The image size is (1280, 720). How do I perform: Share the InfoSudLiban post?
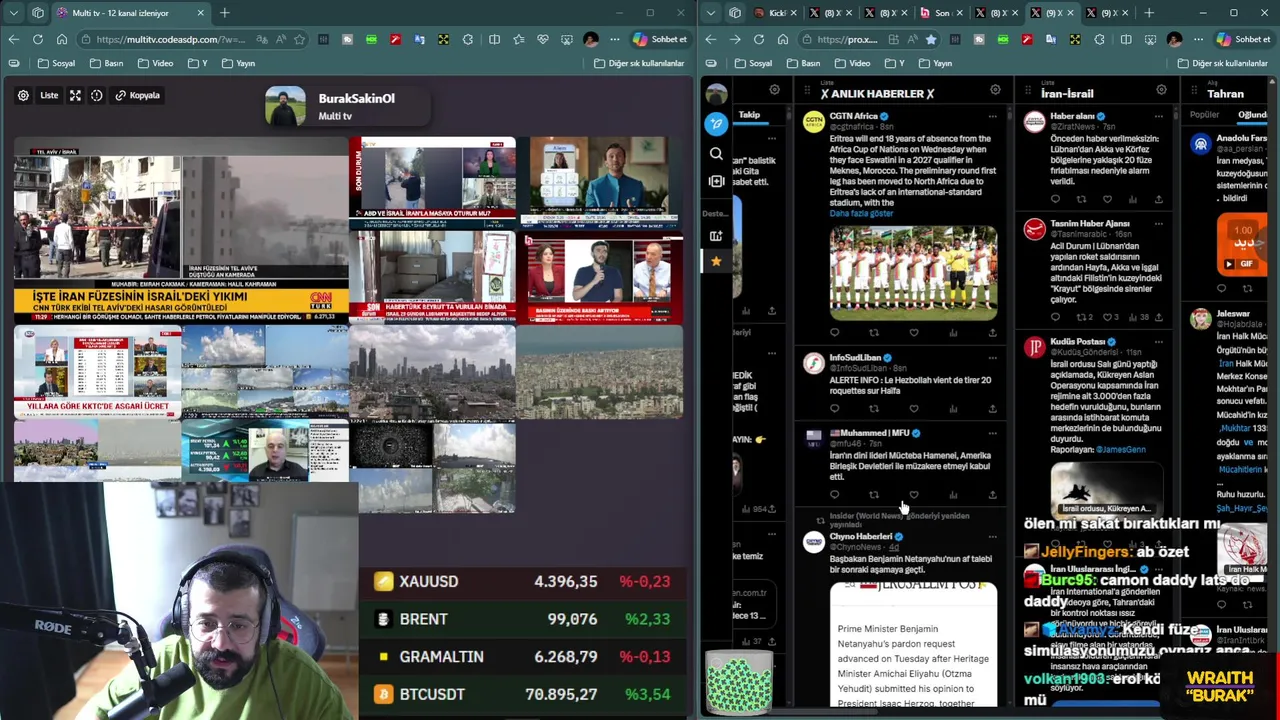pyautogui.click(x=992, y=409)
